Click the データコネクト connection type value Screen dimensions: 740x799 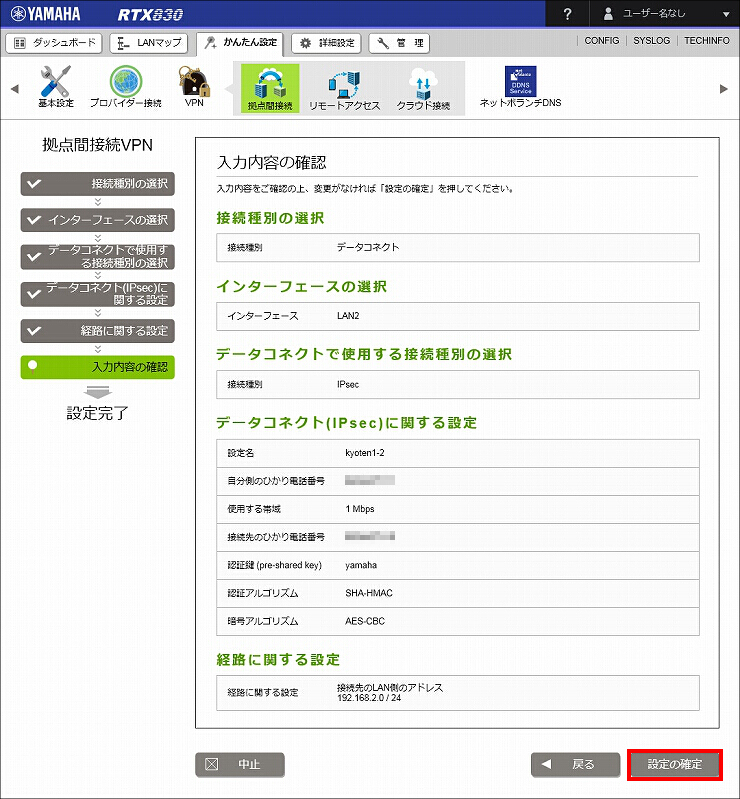click(368, 248)
